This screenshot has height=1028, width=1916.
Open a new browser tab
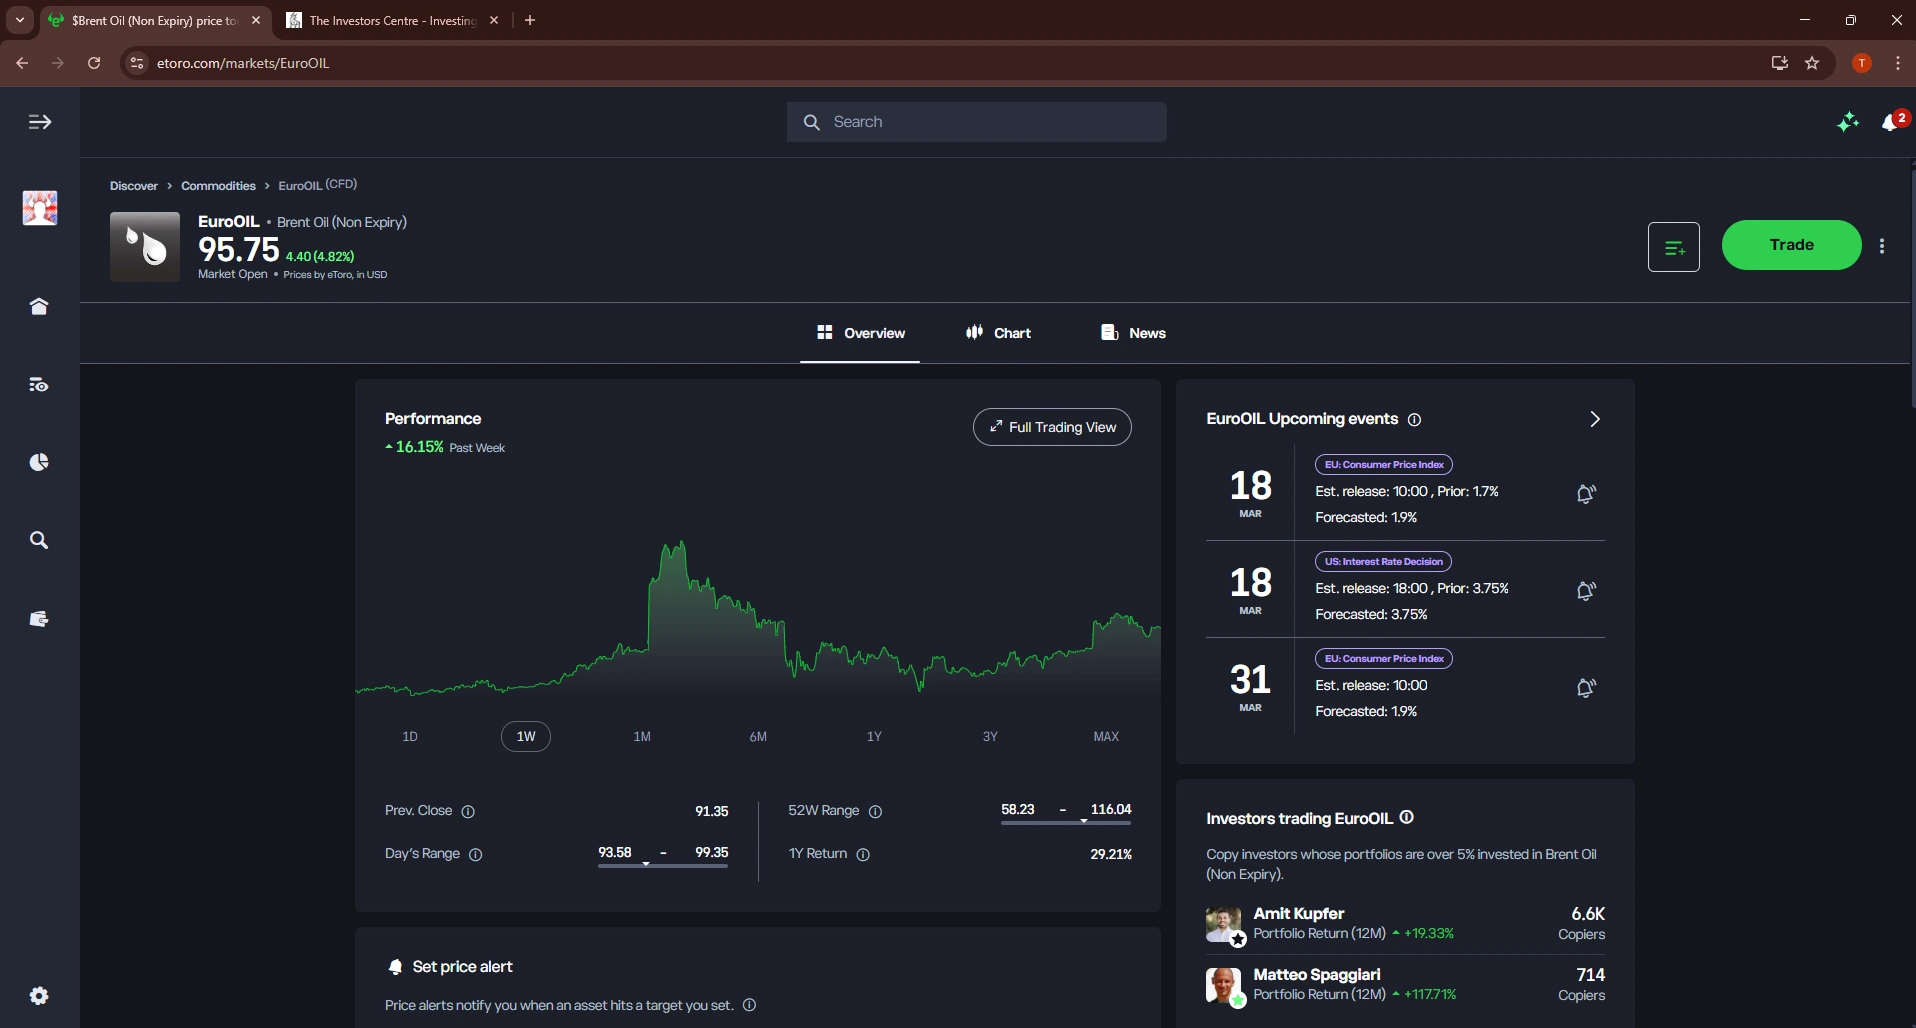530,20
